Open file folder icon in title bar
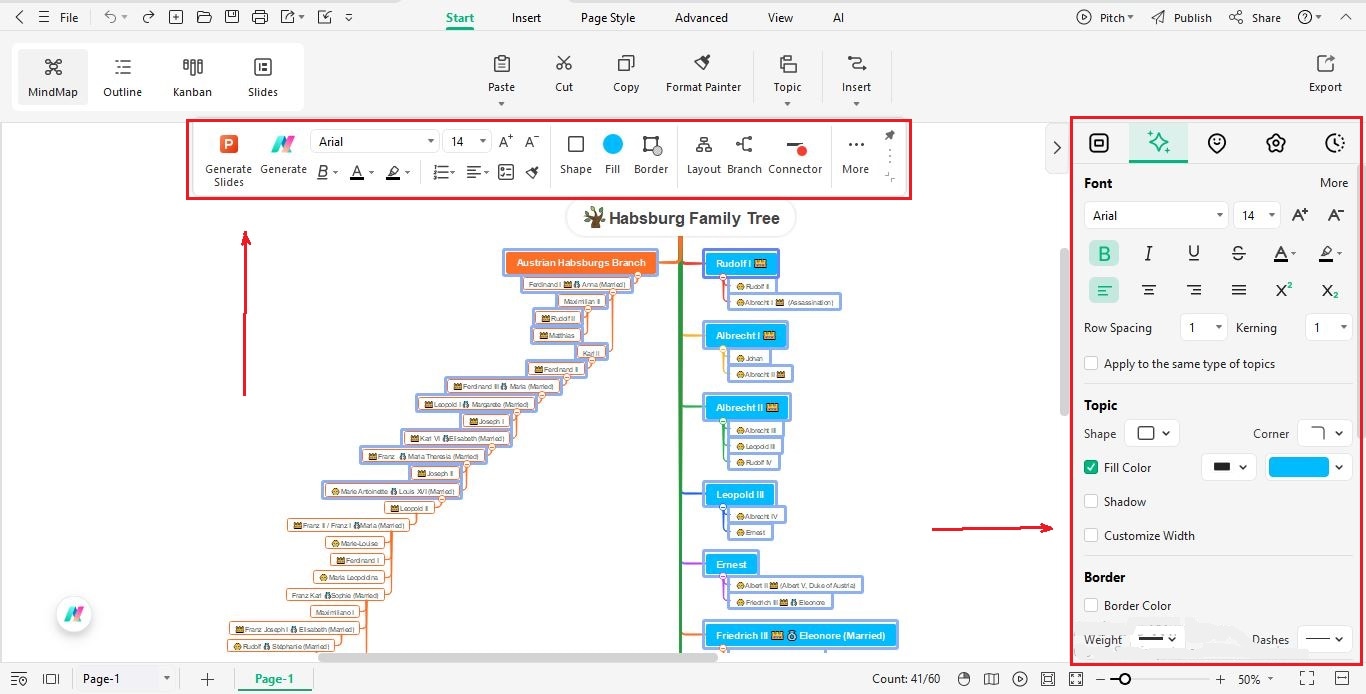The image size is (1366, 694). [x=204, y=17]
